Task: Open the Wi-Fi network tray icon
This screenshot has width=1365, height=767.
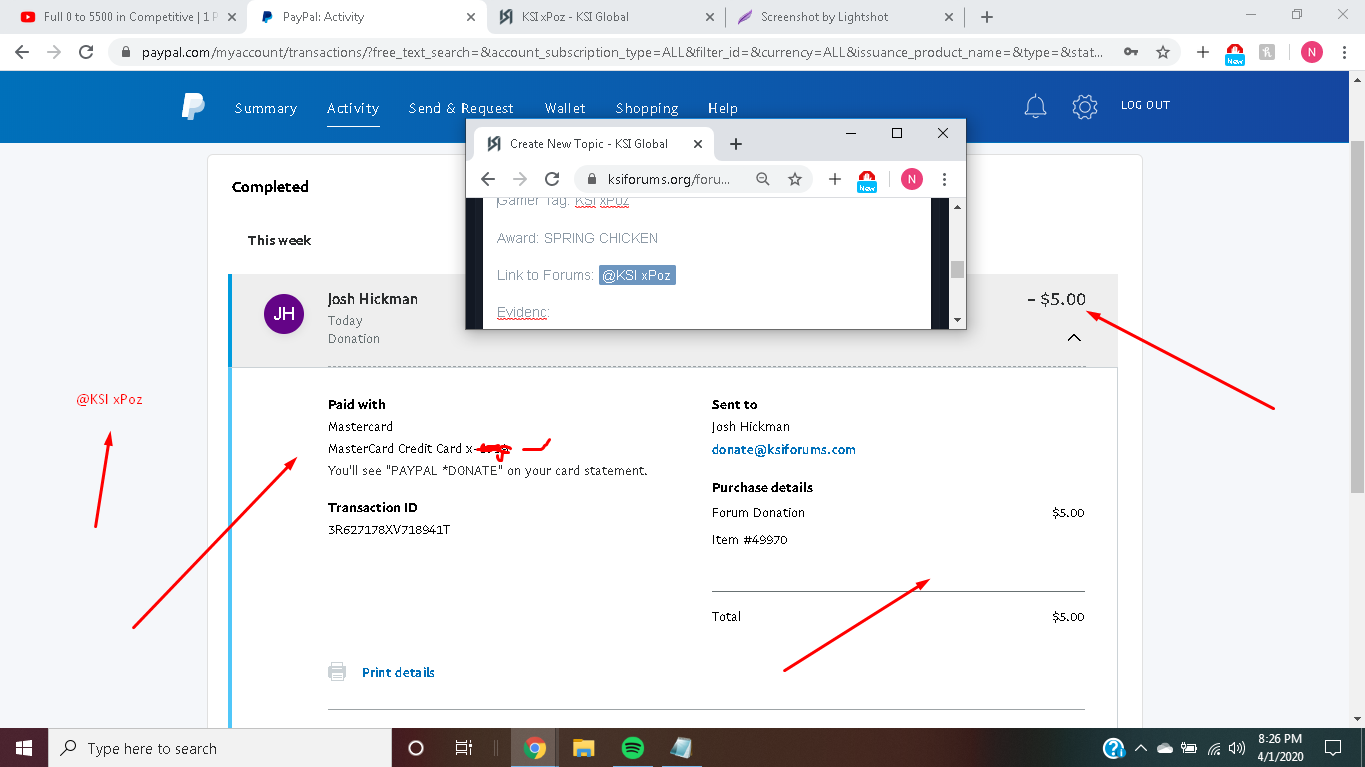Action: click(x=1214, y=748)
